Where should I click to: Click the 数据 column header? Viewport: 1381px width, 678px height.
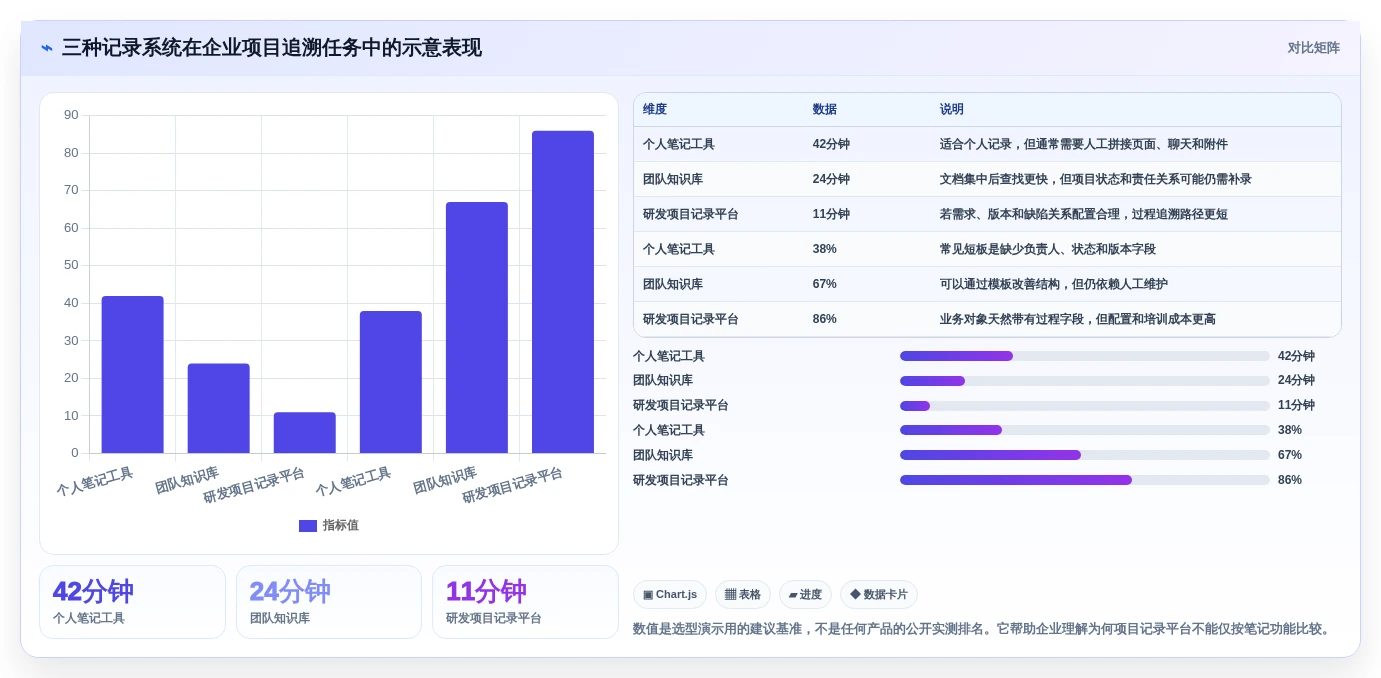tap(825, 110)
